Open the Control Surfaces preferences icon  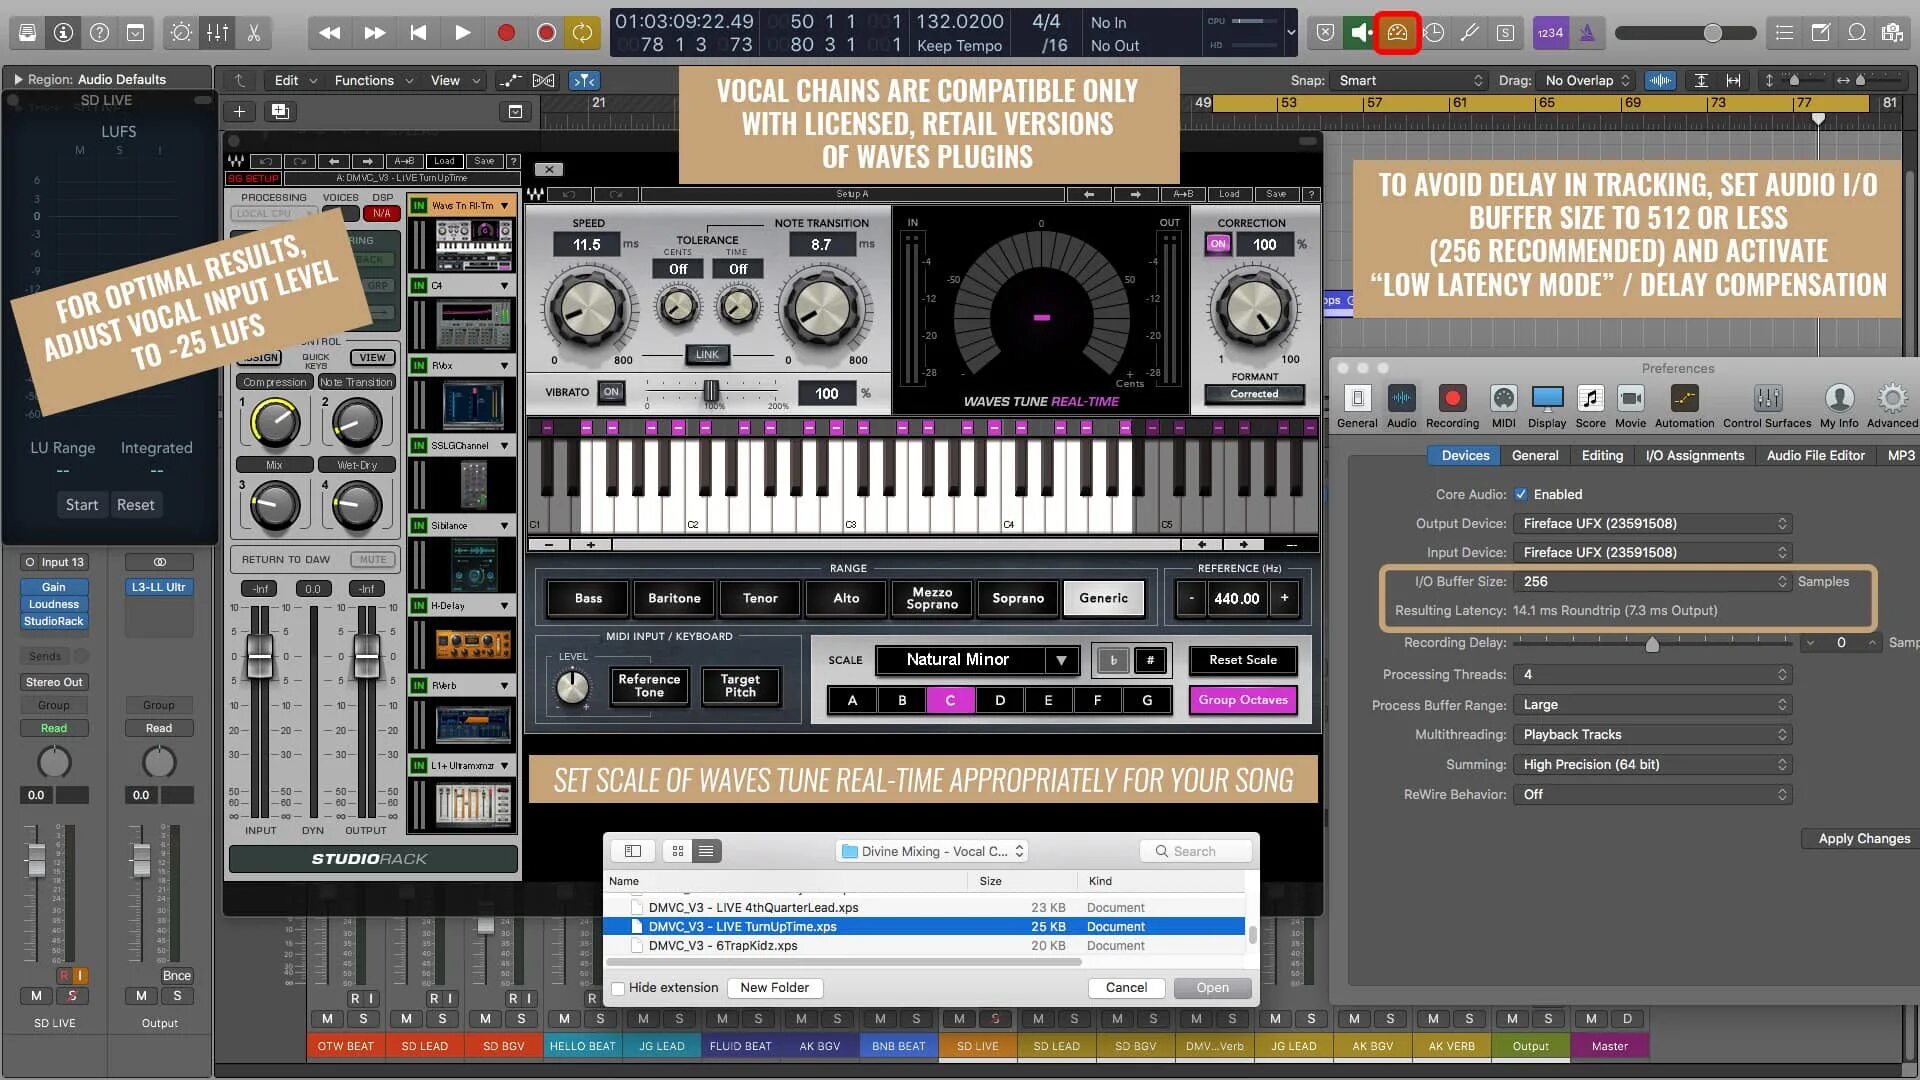(1767, 399)
